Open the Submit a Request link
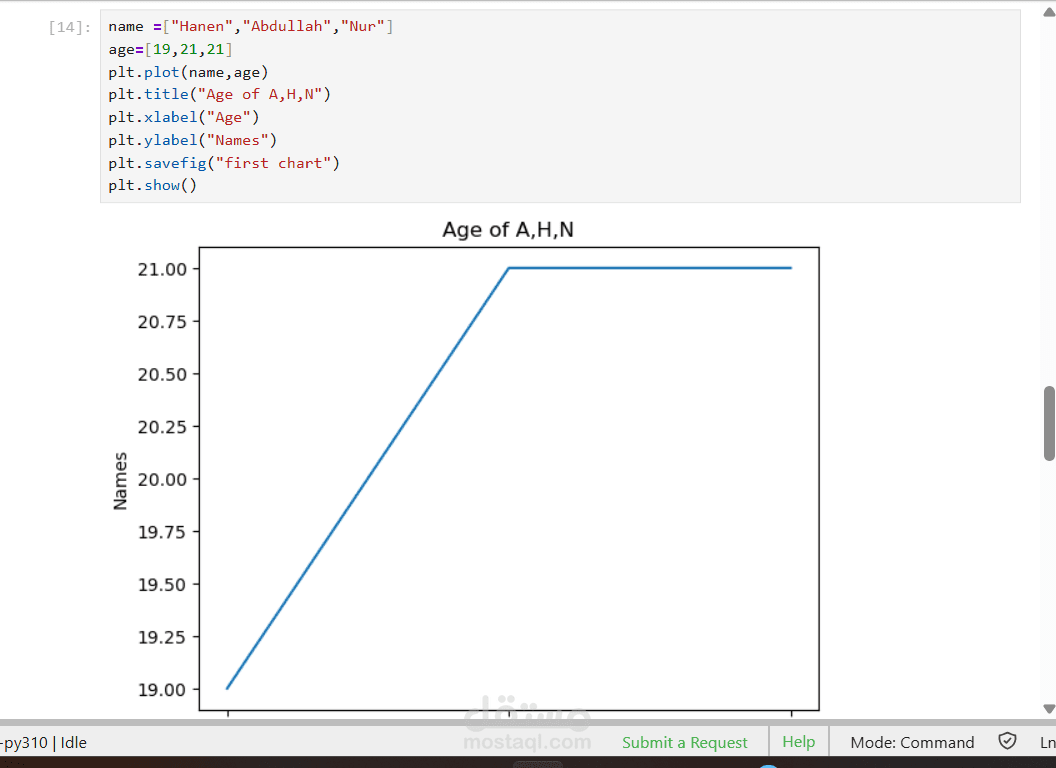Image resolution: width=1056 pixels, height=768 pixels. (684, 742)
